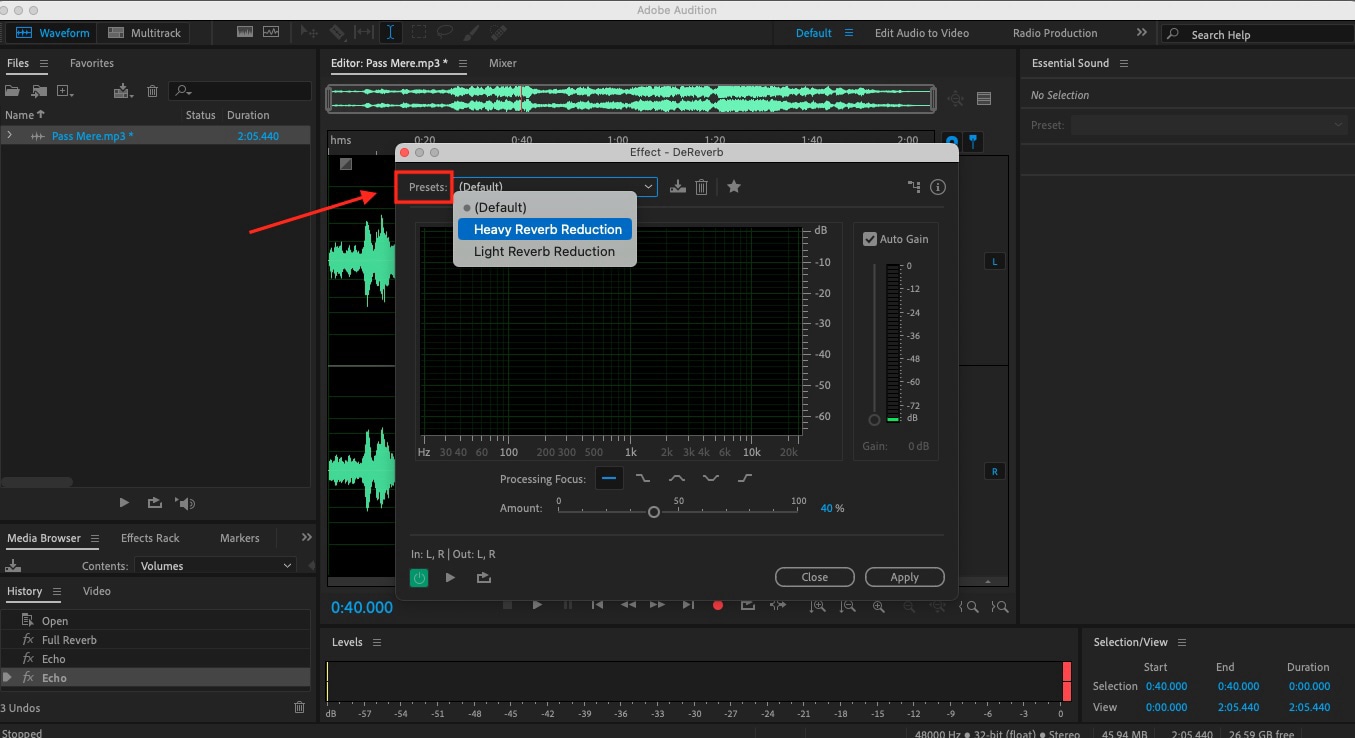Choose Heavy Reverb Reduction preset

545,229
